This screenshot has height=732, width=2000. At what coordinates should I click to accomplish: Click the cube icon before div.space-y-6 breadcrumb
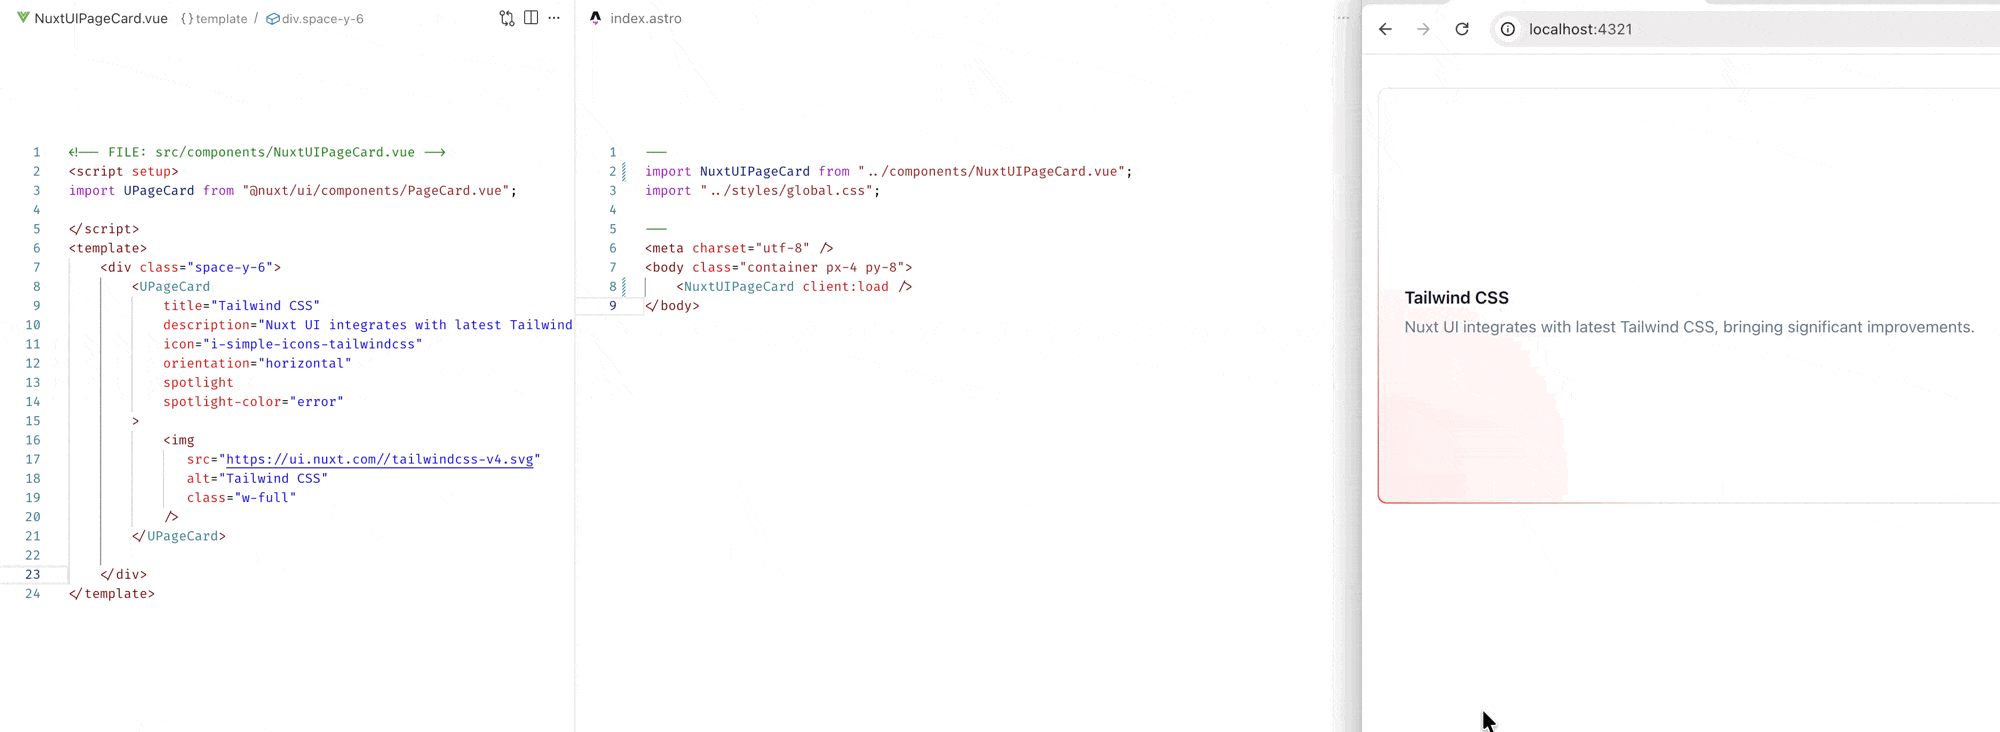coord(272,19)
